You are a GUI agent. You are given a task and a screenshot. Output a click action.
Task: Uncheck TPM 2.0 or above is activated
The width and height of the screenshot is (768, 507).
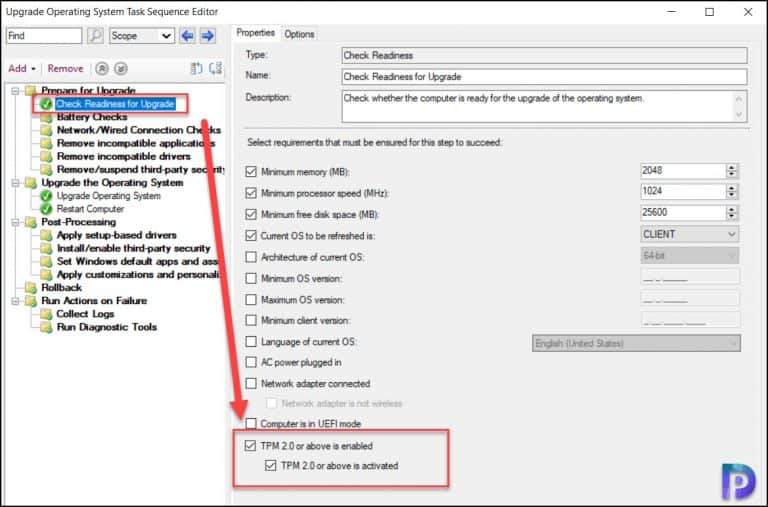tap(270, 466)
